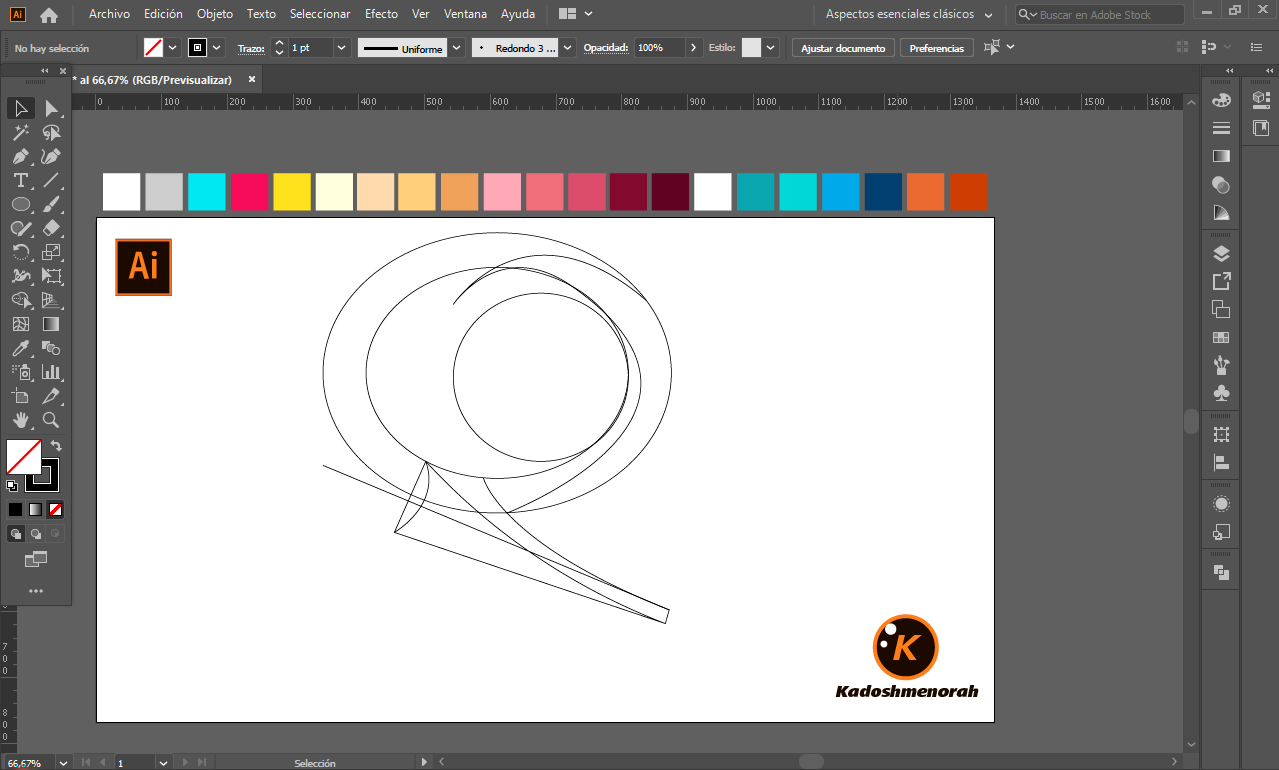Open the graphic style Estilo dropdown
The width and height of the screenshot is (1279, 770).
pyautogui.click(x=771, y=48)
